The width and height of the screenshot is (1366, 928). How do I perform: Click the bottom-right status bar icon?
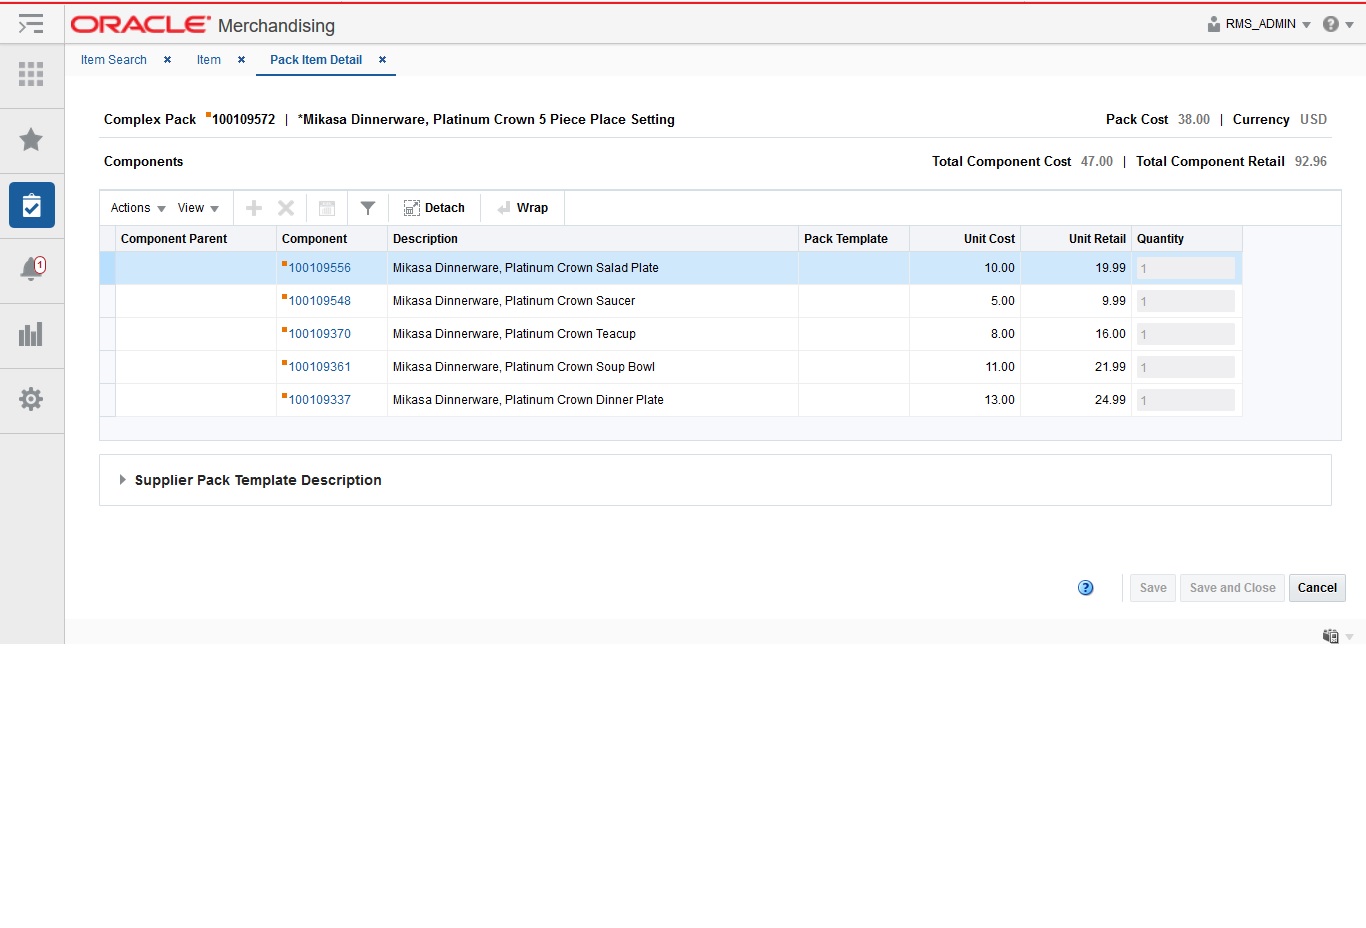(1331, 636)
